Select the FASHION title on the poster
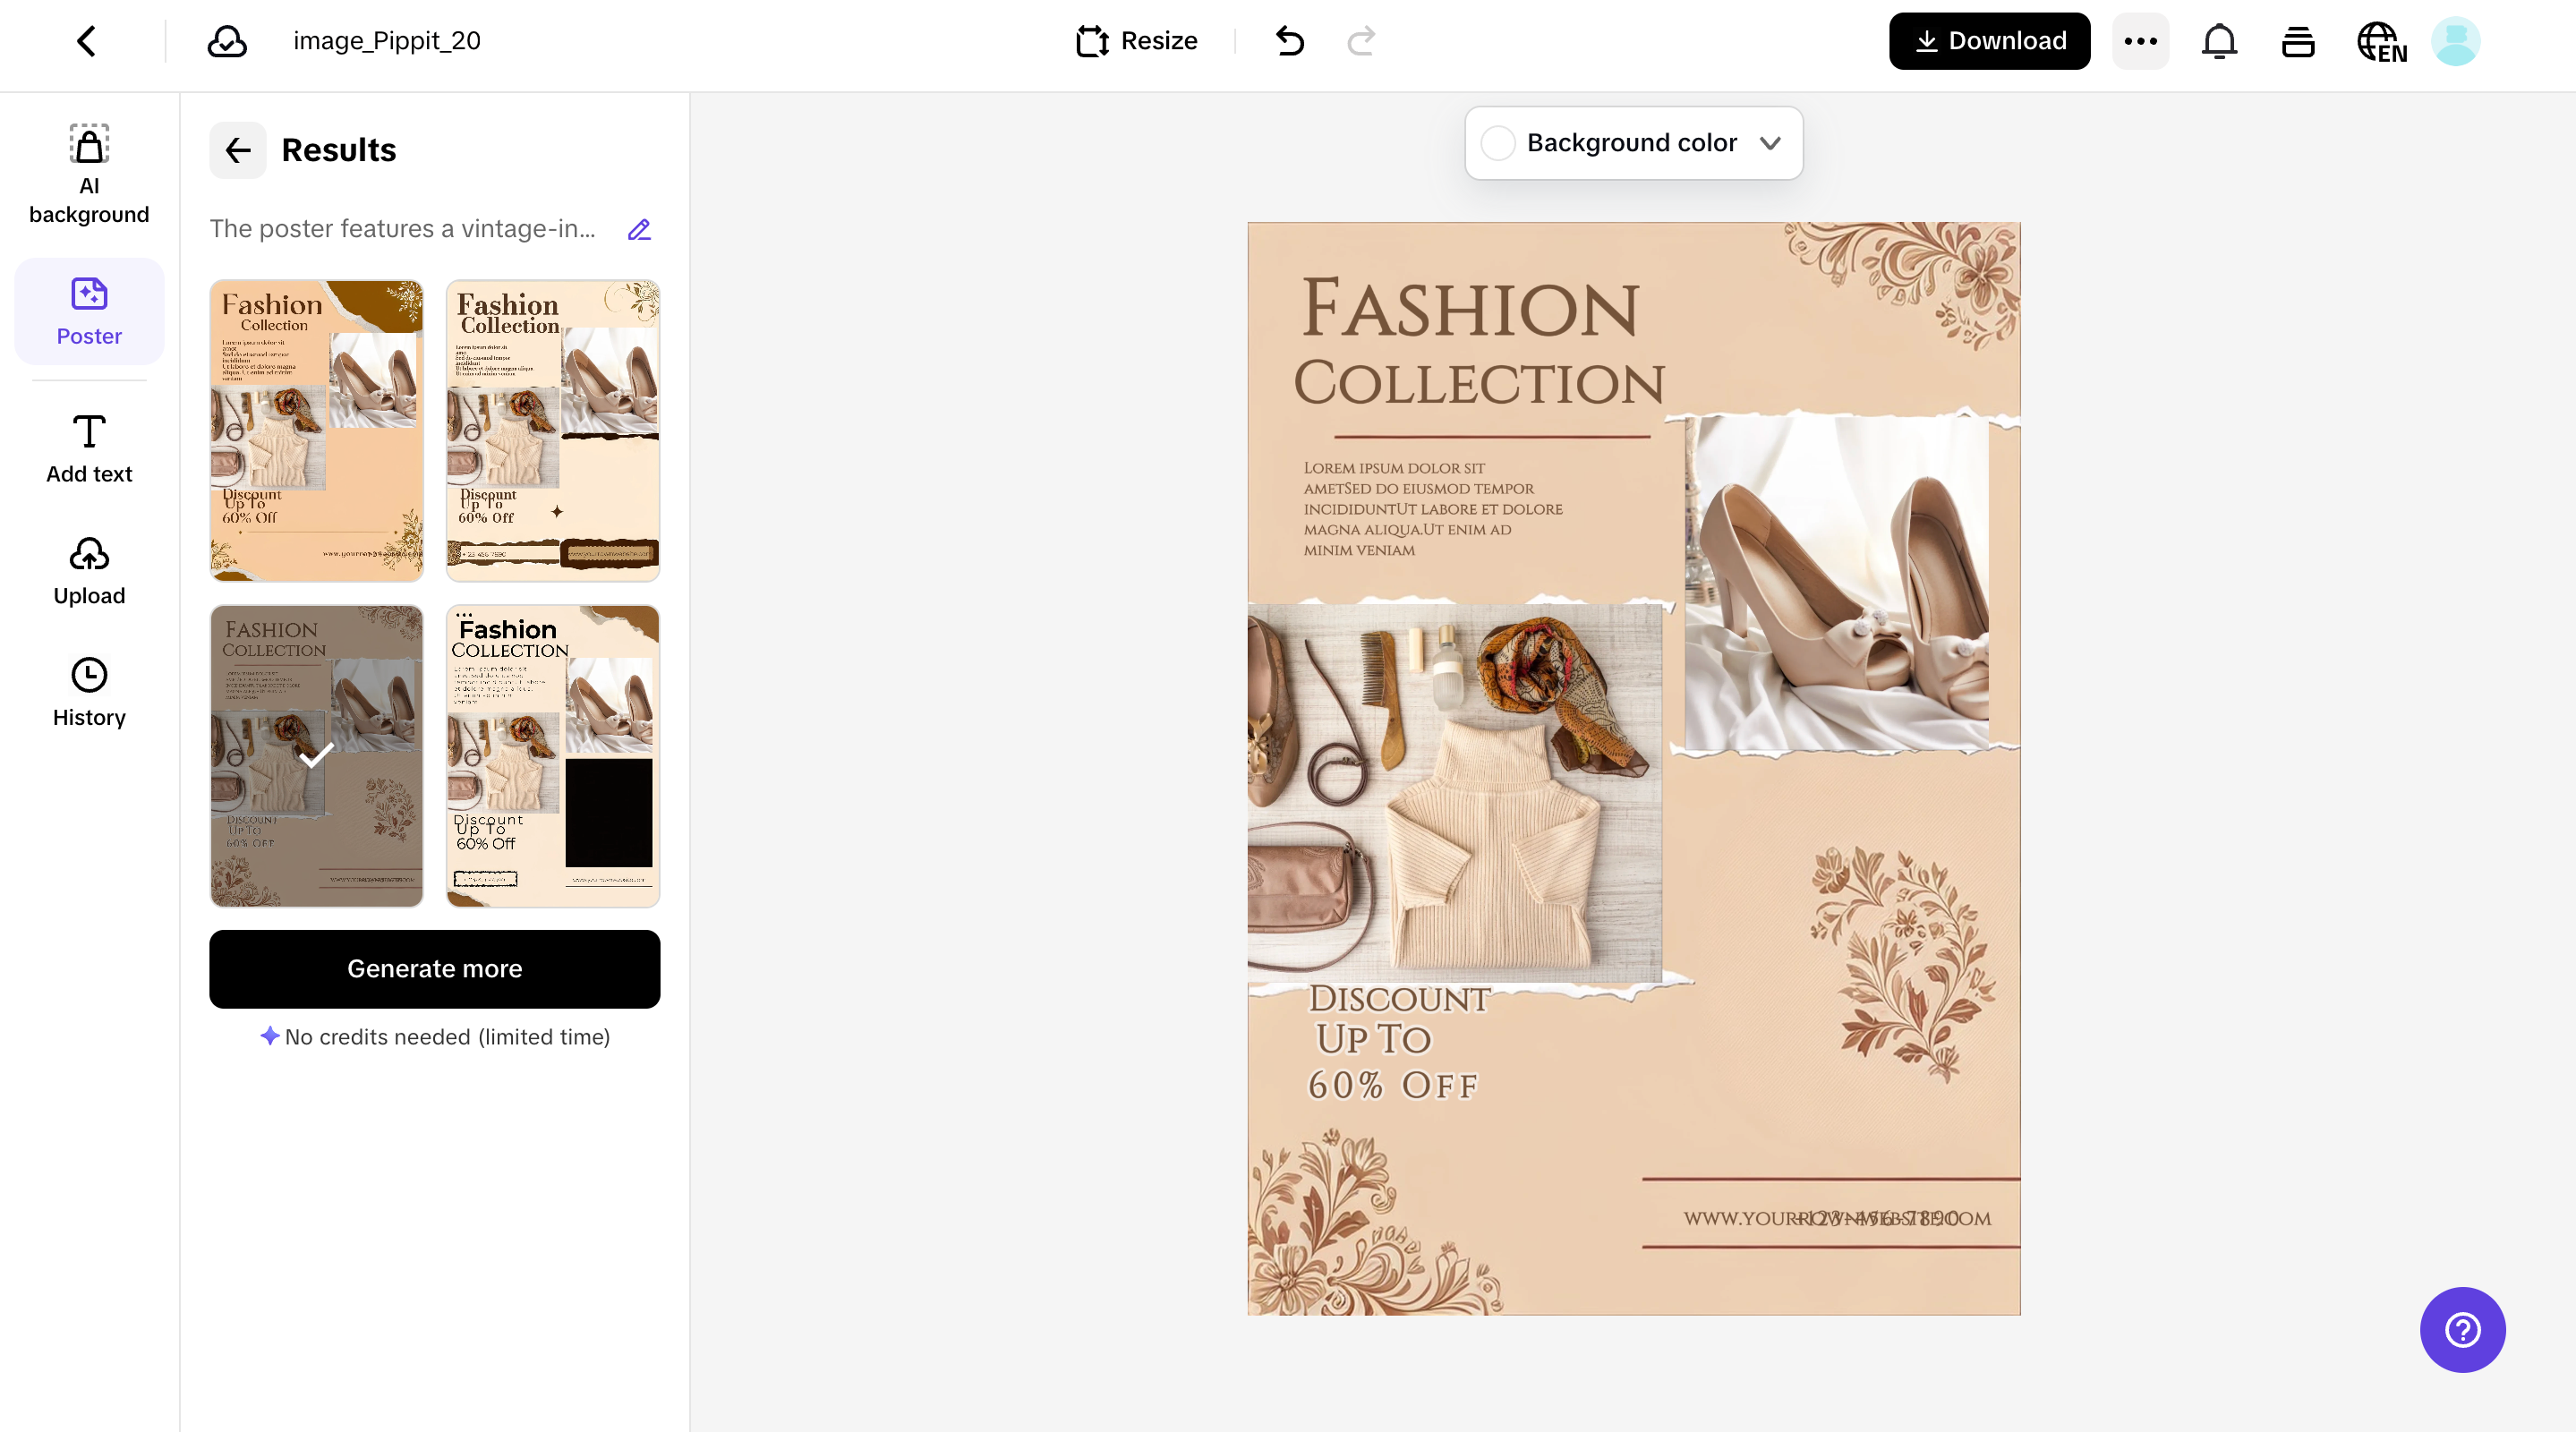2576x1432 pixels. coord(1470,308)
